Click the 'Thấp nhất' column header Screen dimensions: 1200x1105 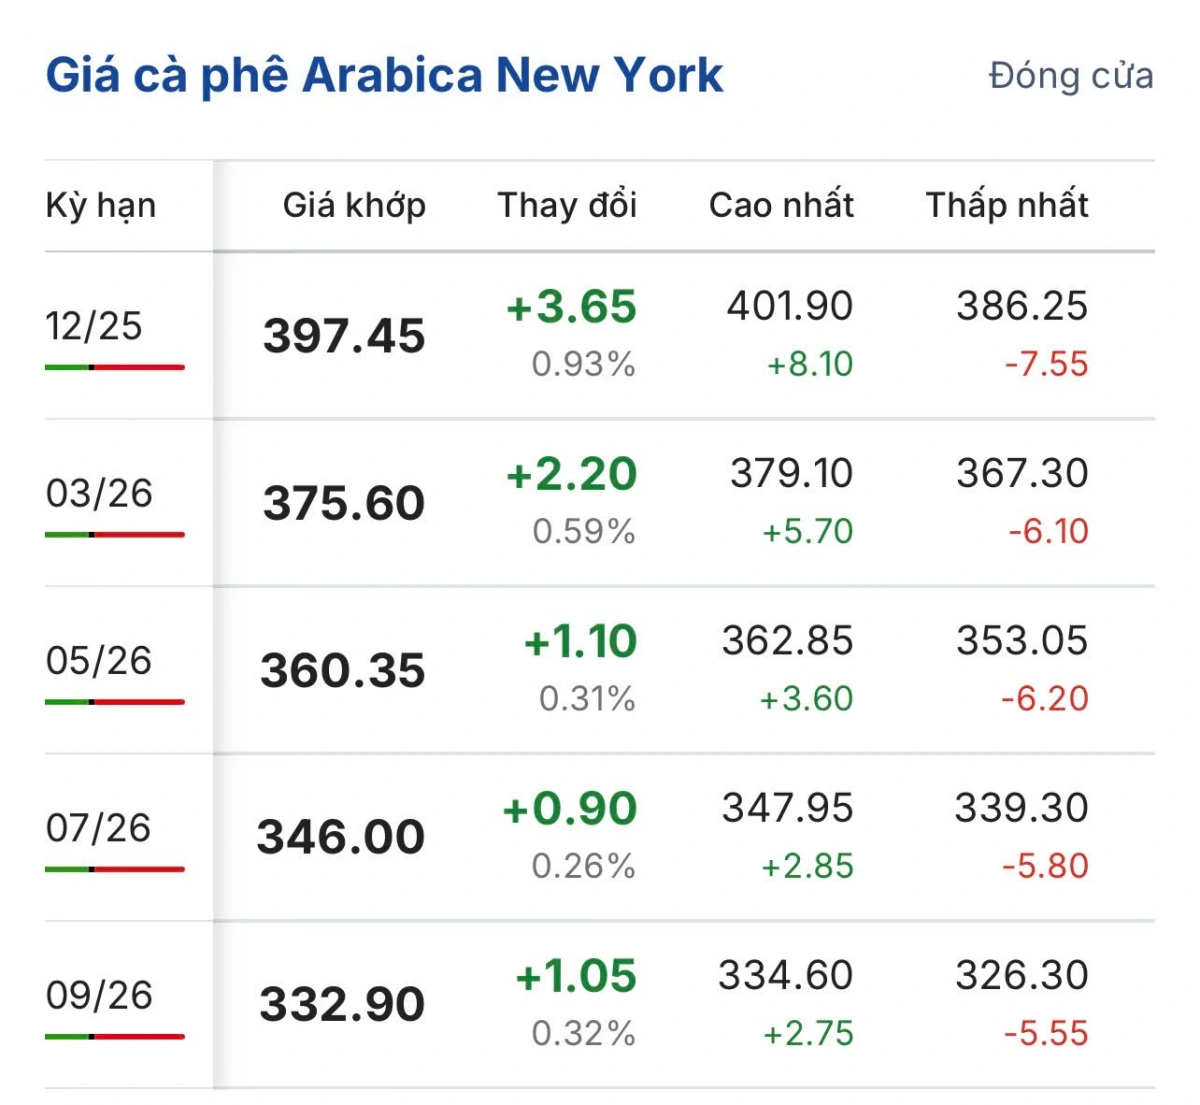pyautogui.click(x=1006, y=206)
